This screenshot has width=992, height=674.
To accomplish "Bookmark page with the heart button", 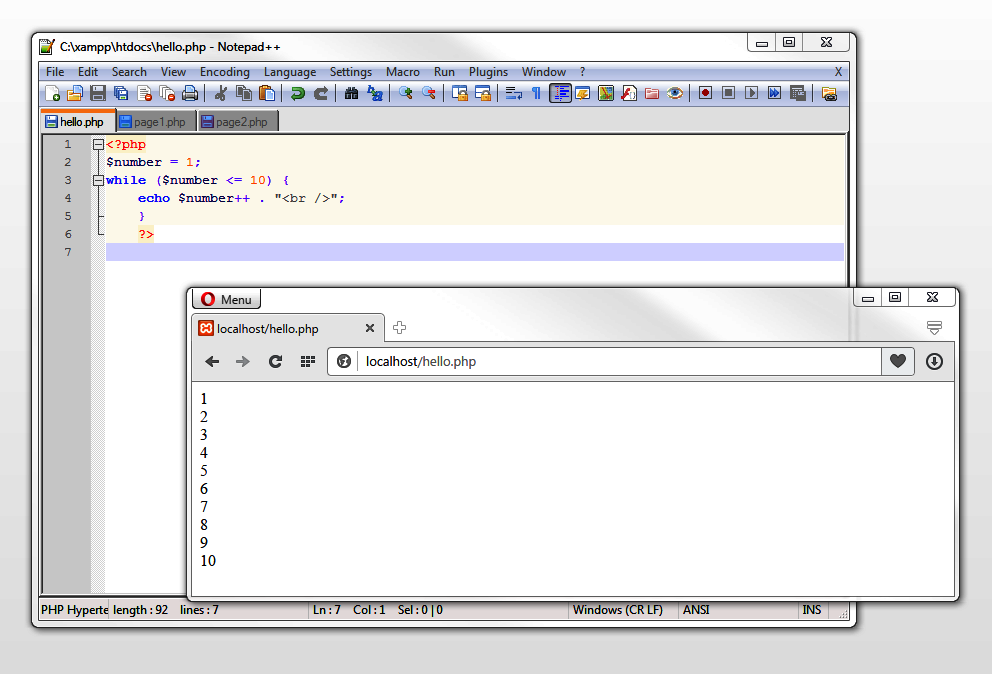I will 897,362.
